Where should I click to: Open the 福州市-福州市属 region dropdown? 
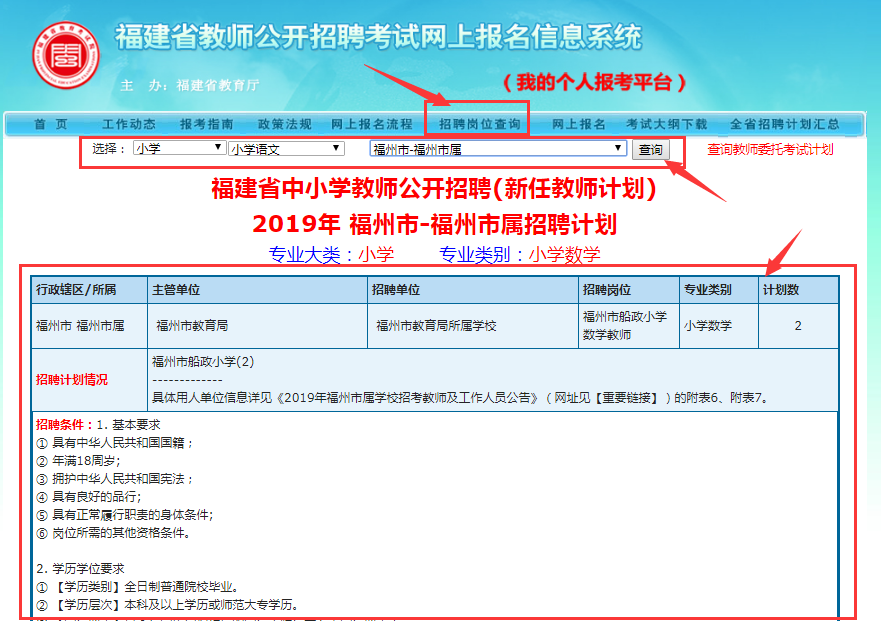click(498, 149)
